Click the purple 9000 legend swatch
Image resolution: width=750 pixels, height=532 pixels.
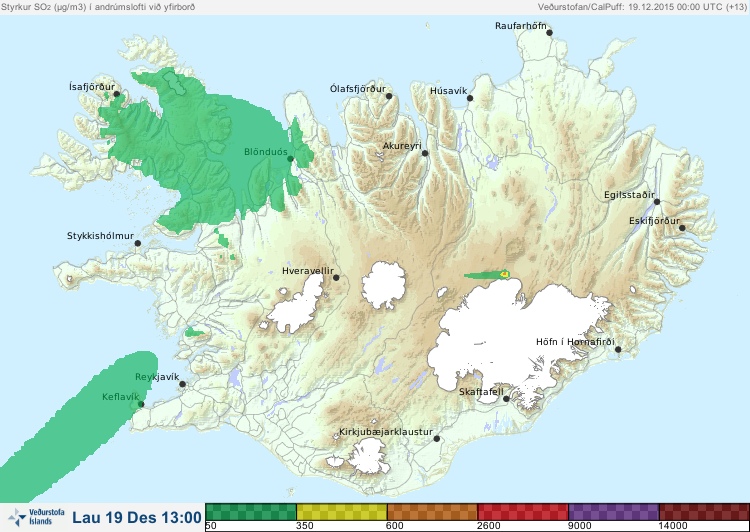[614, 512]
